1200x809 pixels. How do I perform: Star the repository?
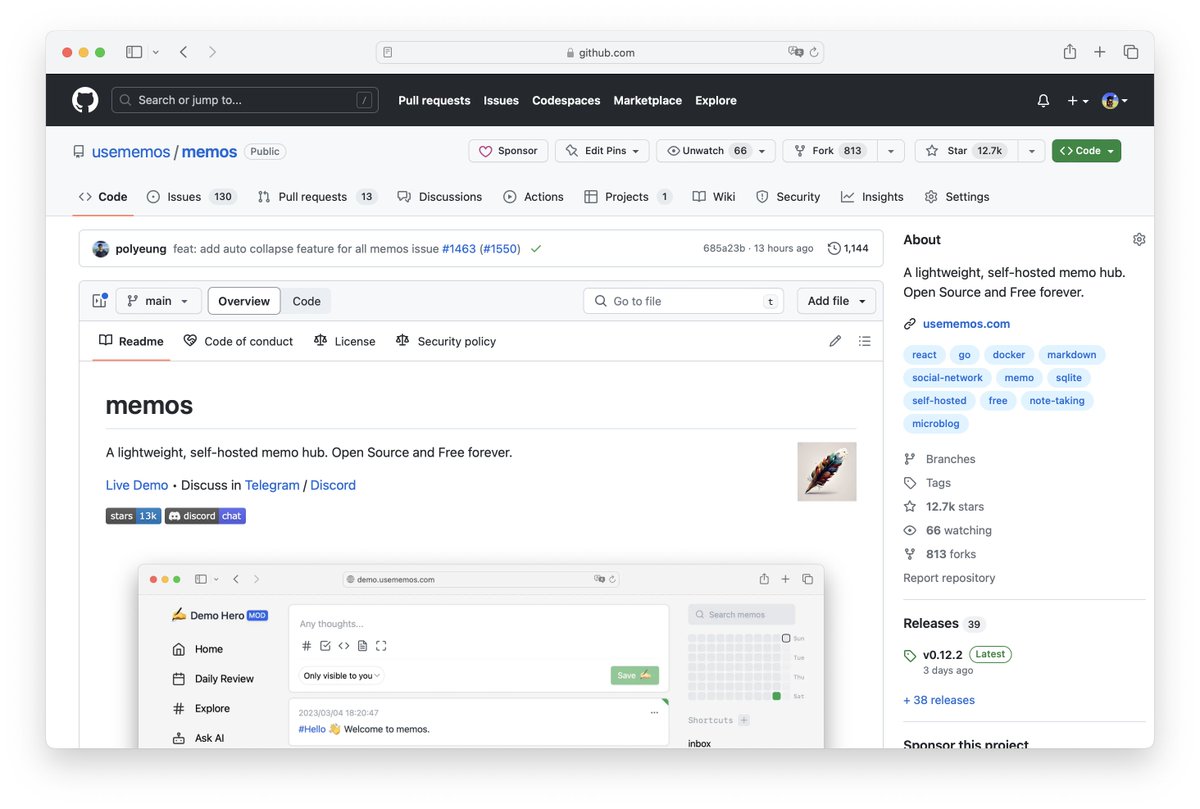point(964,151)
